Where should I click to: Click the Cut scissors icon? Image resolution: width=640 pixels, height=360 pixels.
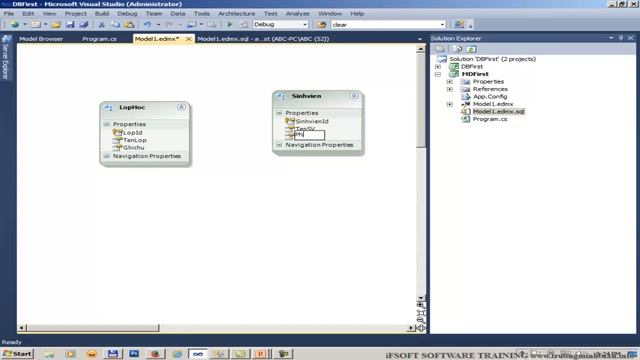pos(102,24)
